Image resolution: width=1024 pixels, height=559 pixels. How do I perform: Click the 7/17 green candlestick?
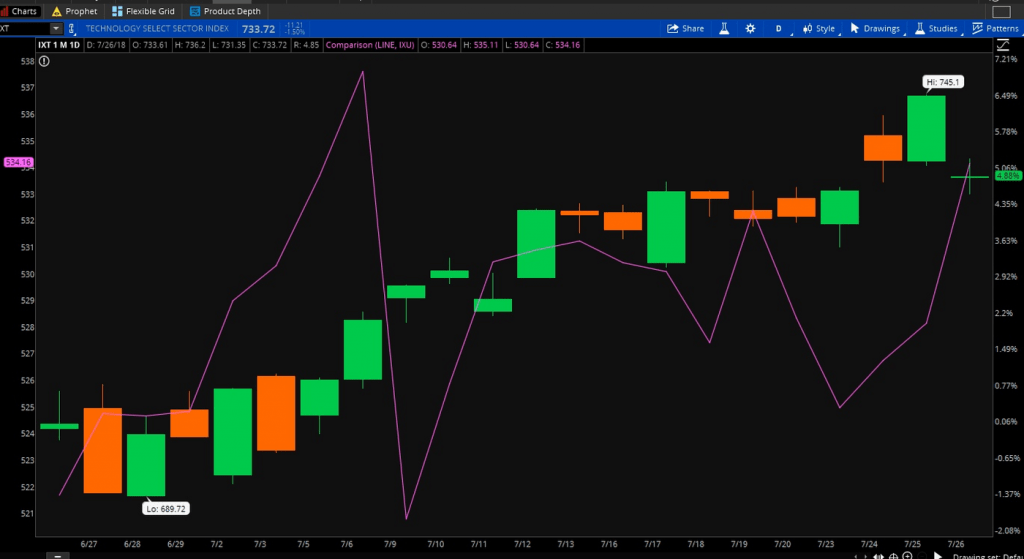click(x=666, y=227)
